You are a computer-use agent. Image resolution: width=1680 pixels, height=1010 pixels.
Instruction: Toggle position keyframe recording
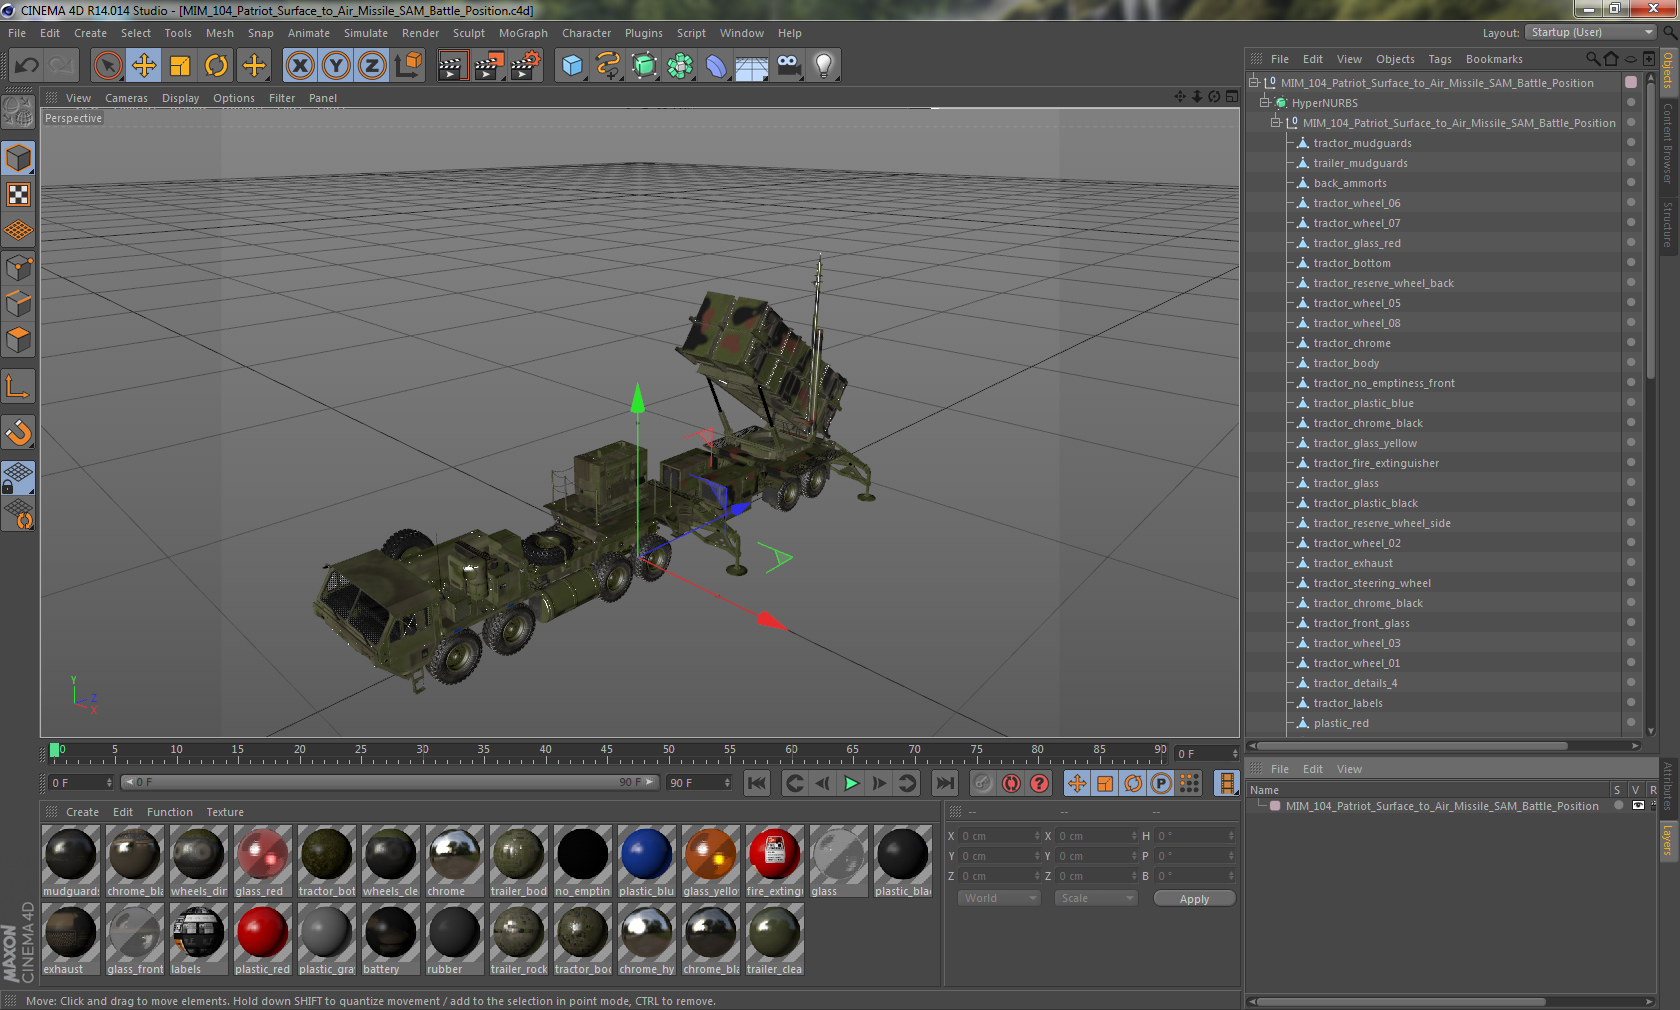point(1077,783)
